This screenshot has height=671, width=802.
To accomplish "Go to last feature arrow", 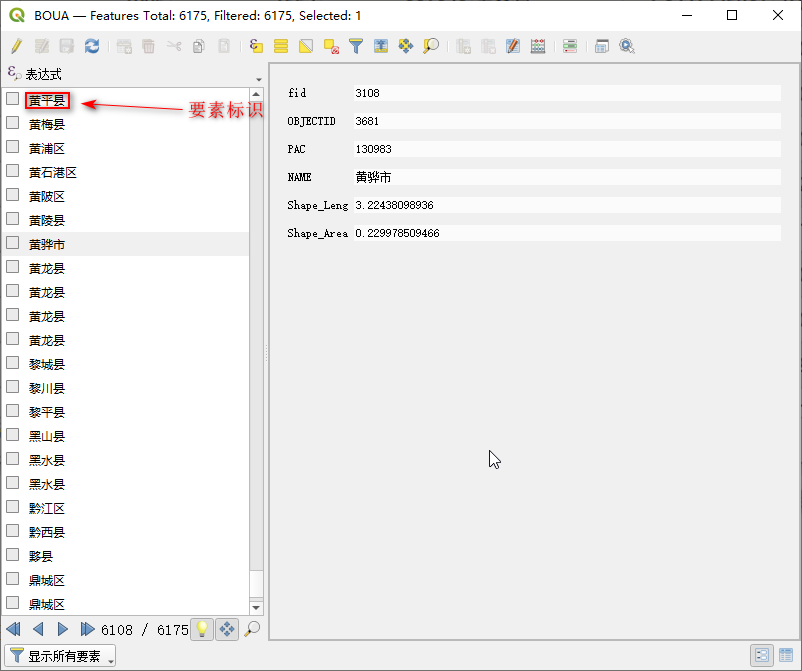I will [x=87, y=629].
